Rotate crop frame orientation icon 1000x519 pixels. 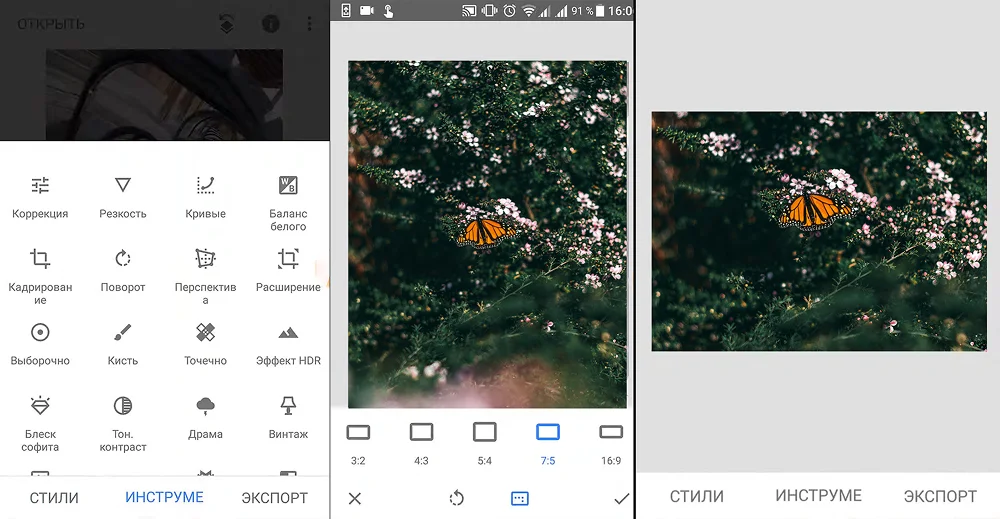point(457,498)
